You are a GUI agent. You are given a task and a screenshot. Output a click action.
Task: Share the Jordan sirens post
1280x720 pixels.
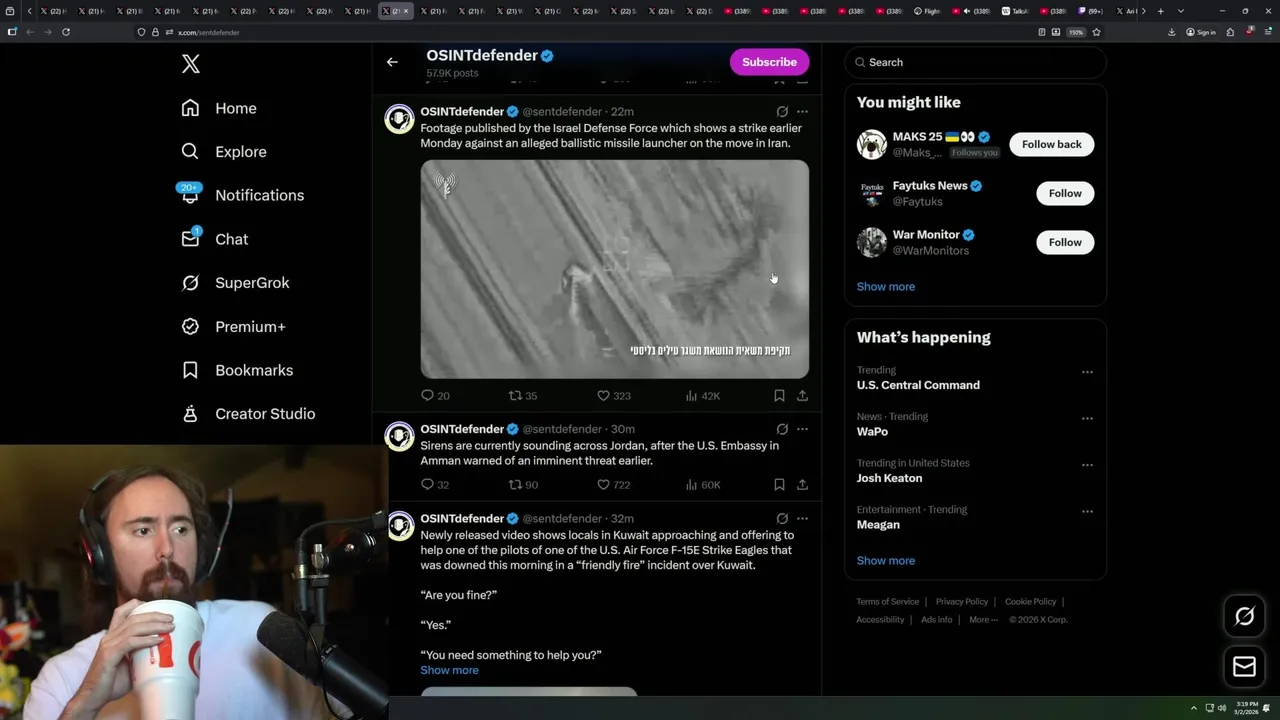coord(802,485)
